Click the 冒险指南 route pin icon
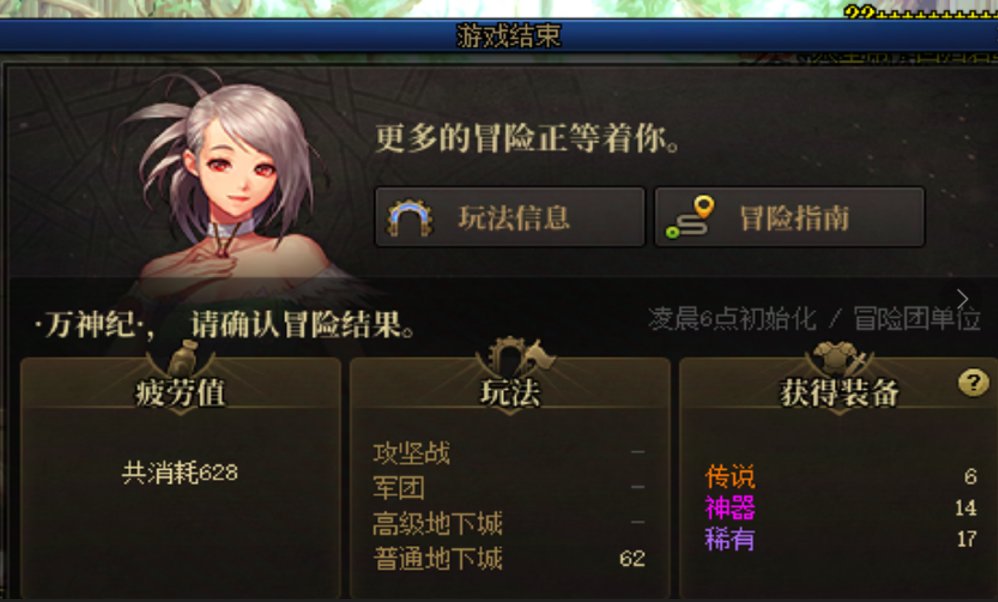998x602 pixels. coord(690,217)
